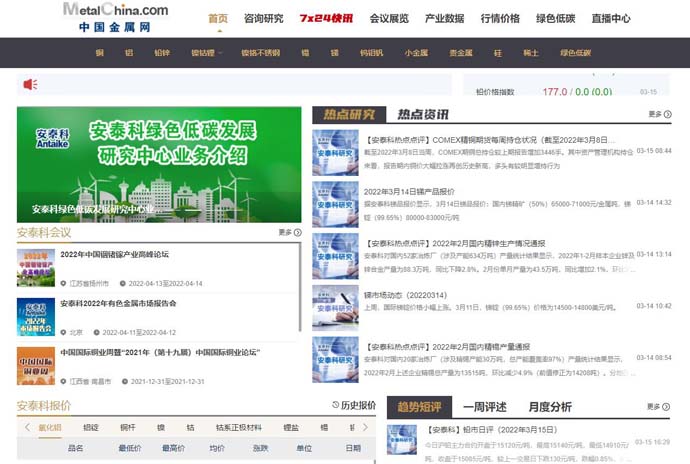Viewport: 690px width, 464px height.
Task: Open thumbnail of 2022年2月国内精锌生产情况通报 article
Action: [x=335, y=256]
